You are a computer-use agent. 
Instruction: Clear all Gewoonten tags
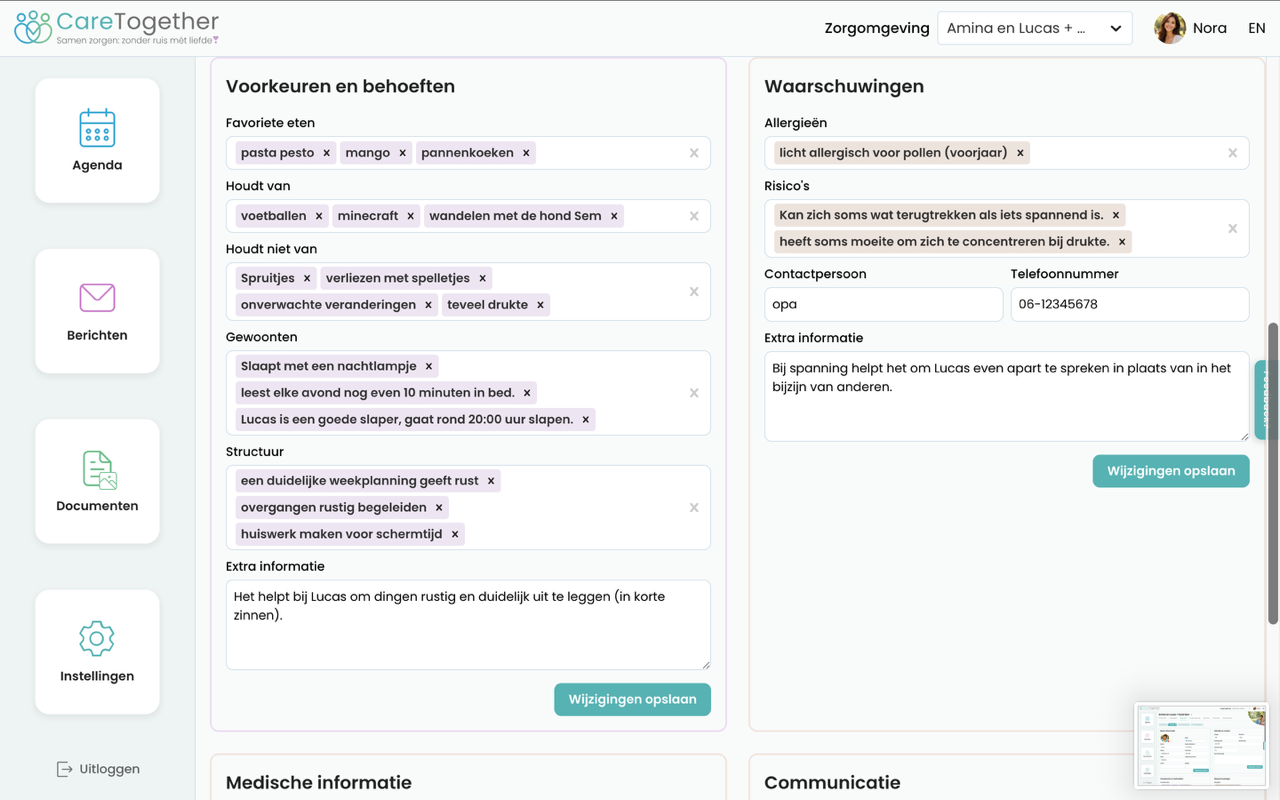[694, 393]
